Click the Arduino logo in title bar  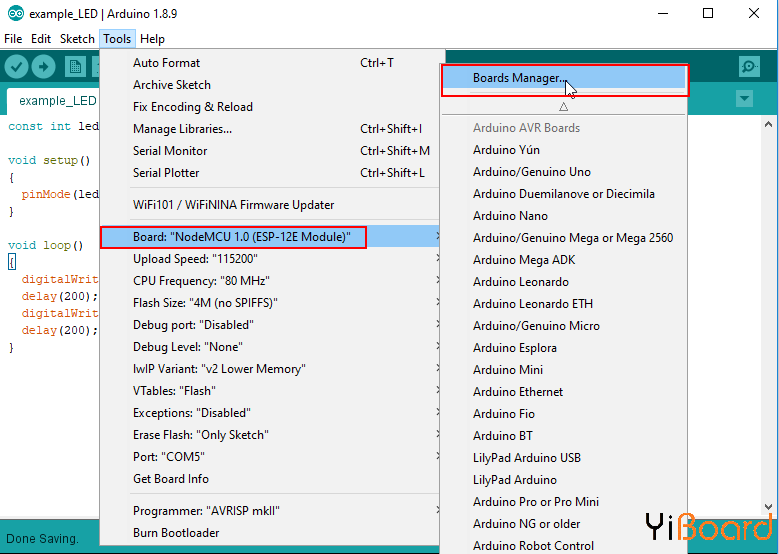click(15, 13)
